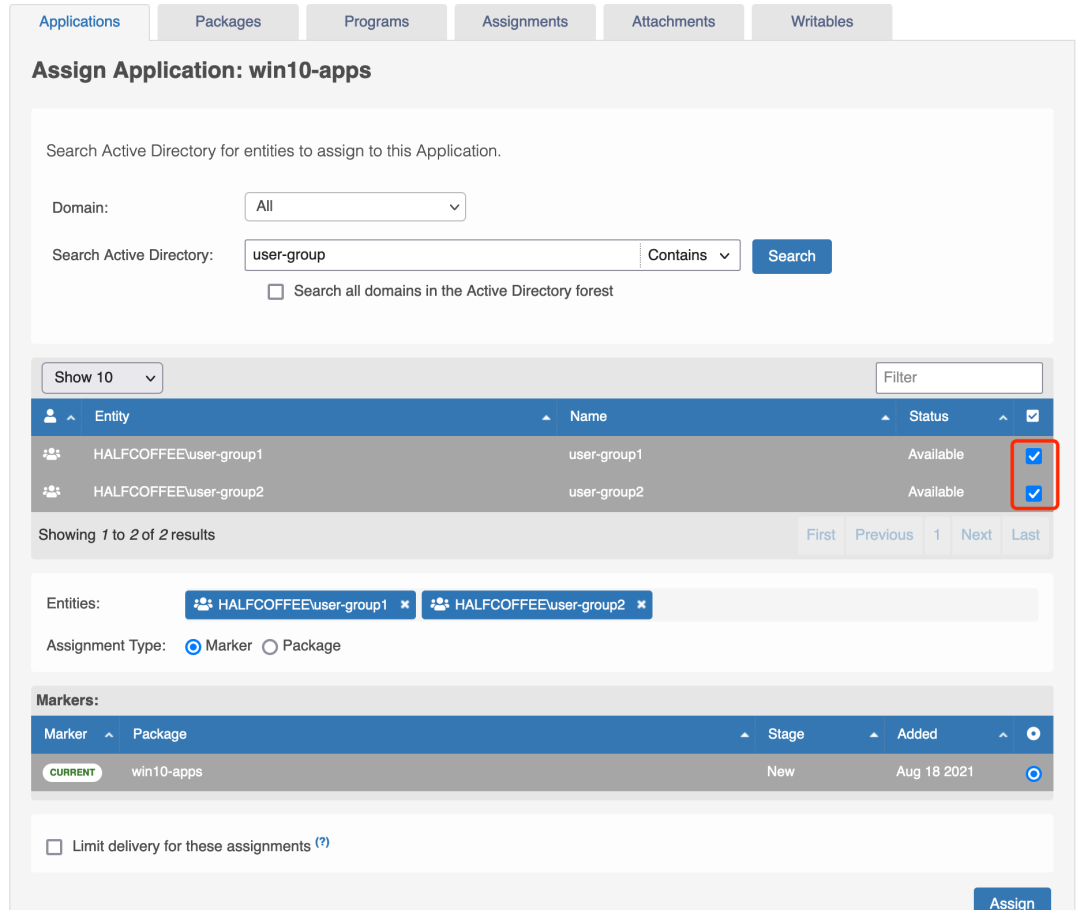Open the Contains match-type dropdown
The height and width of the screenshot is (910, 1080).
(690, 255)
